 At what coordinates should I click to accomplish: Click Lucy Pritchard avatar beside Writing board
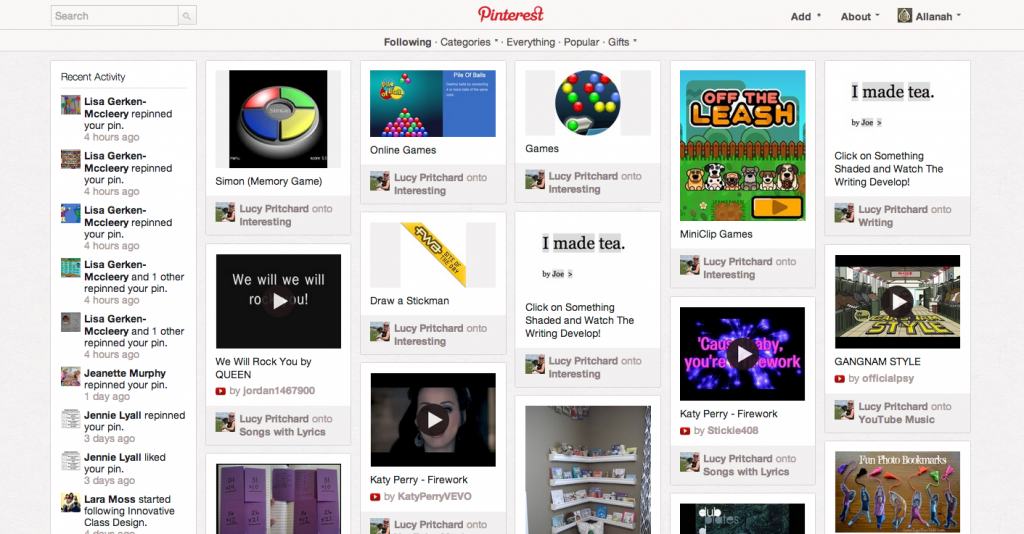pos(844,213)
